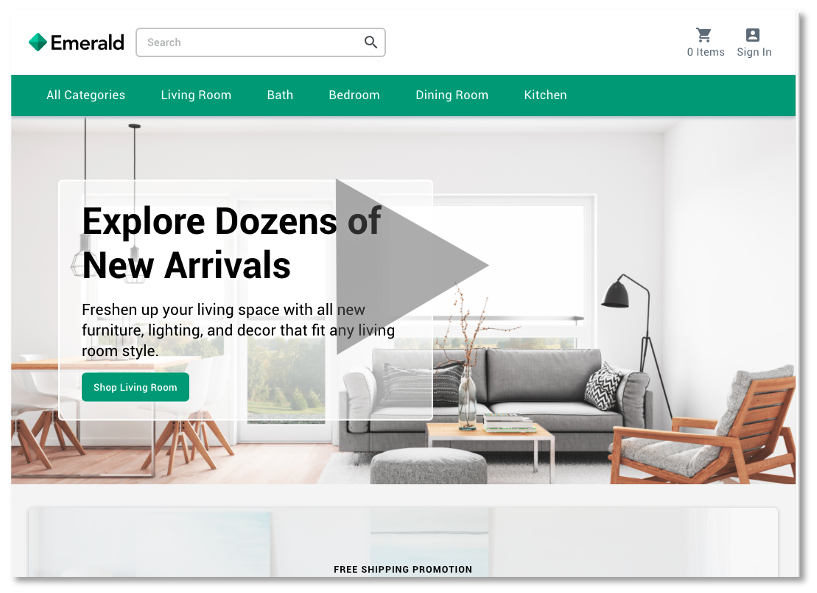This screenshot has width=817, height=593.
Task: Open the shopping cart icon
Action: coord(704,35)
